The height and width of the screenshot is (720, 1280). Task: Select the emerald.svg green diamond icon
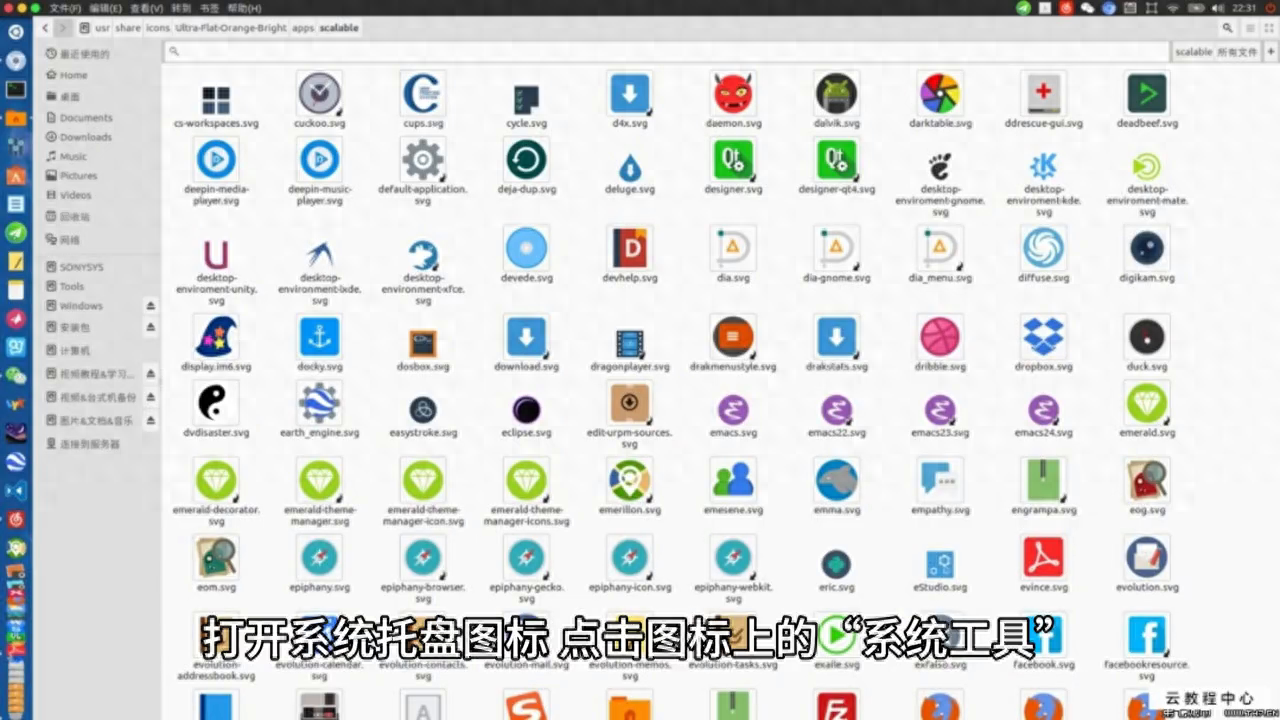coord(1147,403)
